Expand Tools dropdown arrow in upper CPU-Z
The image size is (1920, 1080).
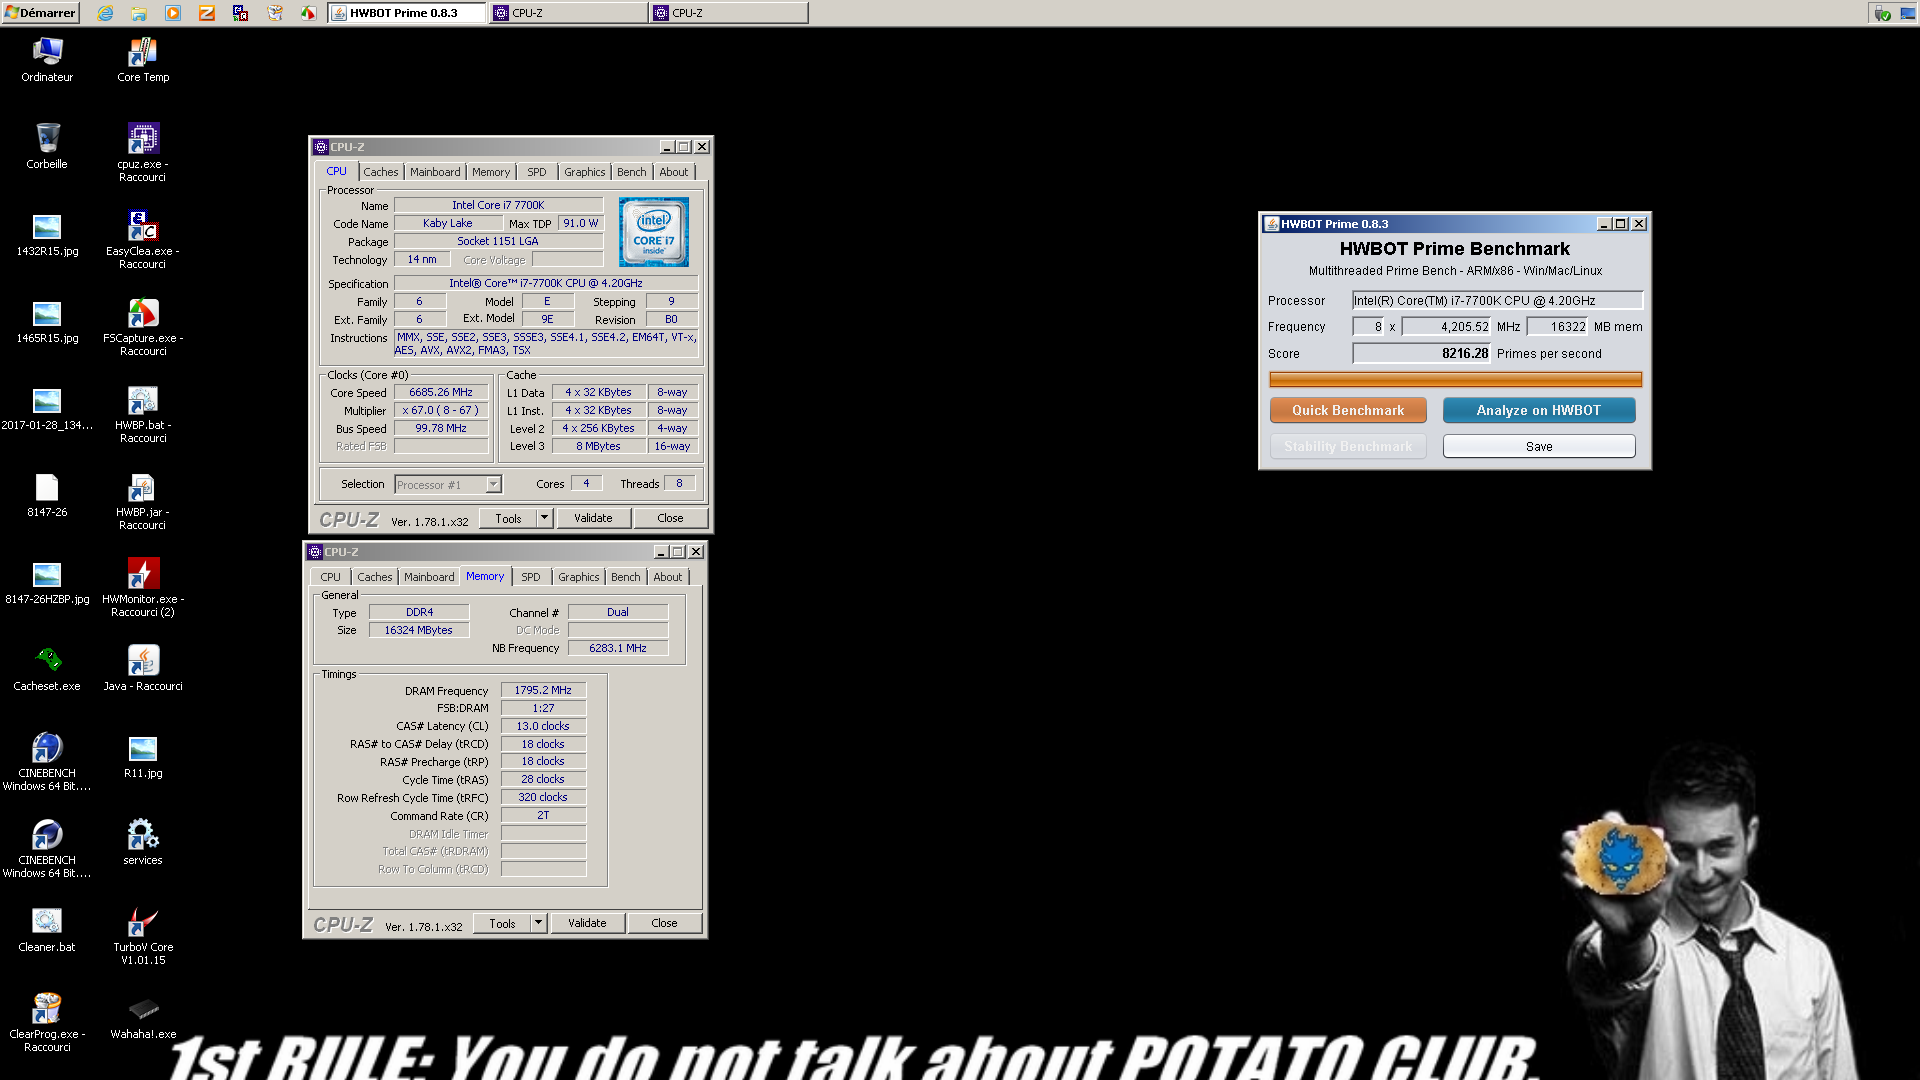tap(545, 518)
